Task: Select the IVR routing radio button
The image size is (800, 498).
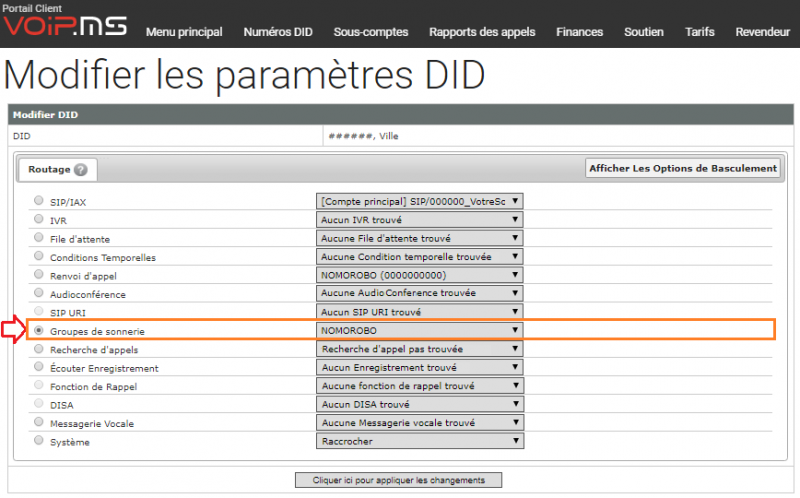Action: [x=39, y=219]
